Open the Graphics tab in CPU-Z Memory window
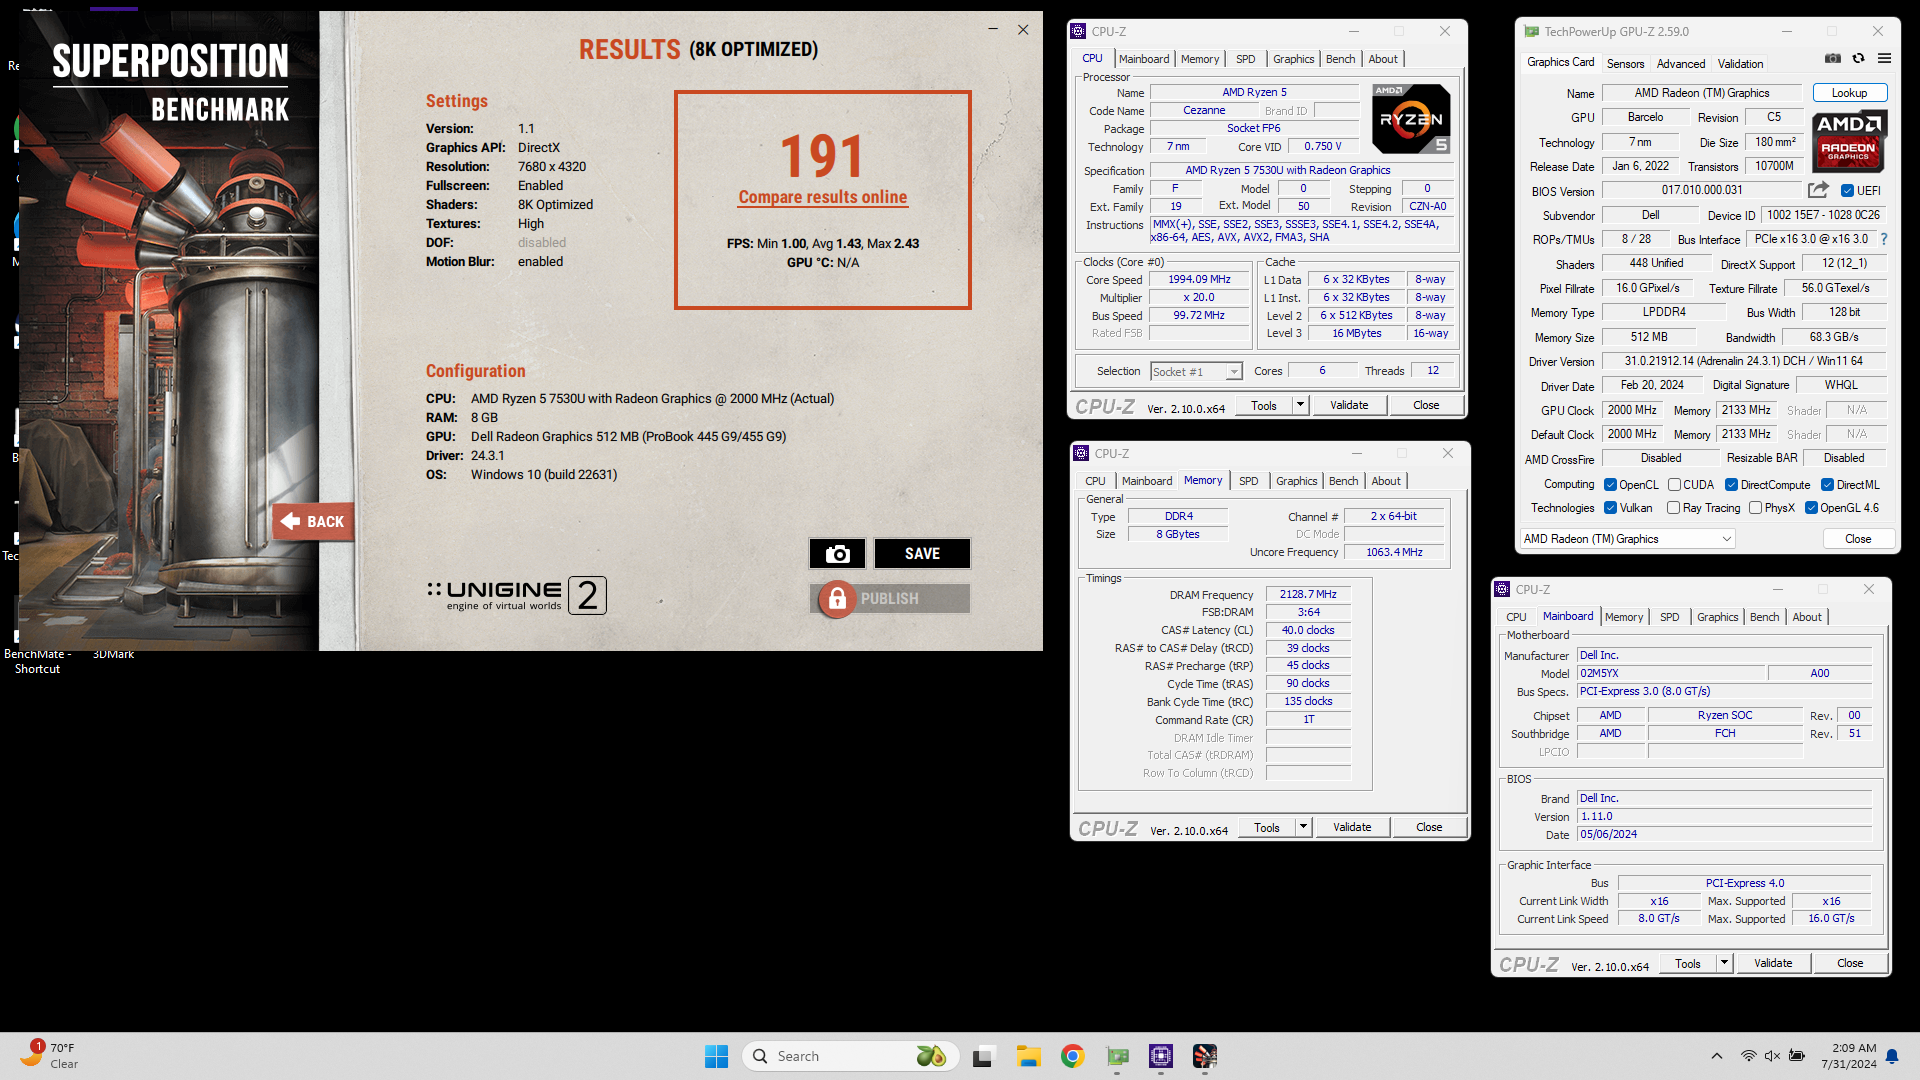The height and width of the screenshot is (1080, 1920). (1296, 481)
